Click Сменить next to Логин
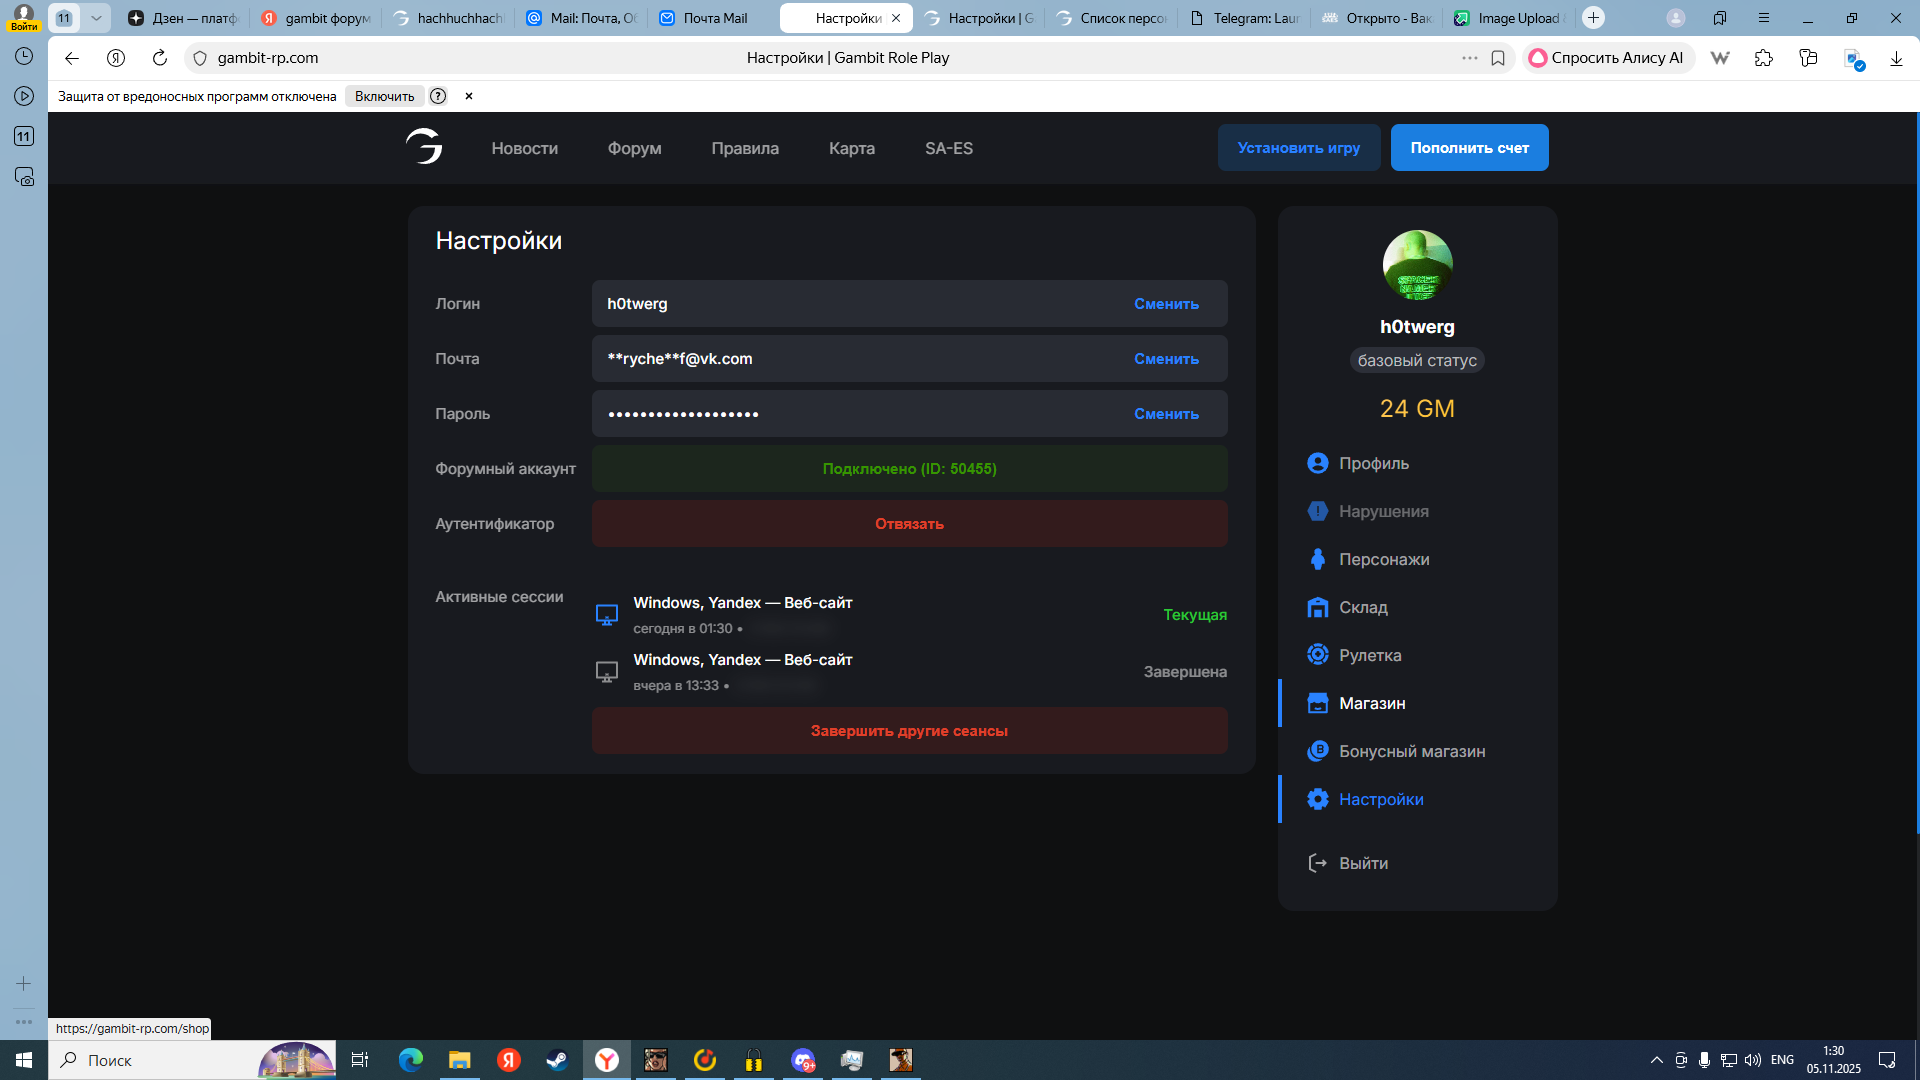1920x1080 pixels. point(1166,304)
